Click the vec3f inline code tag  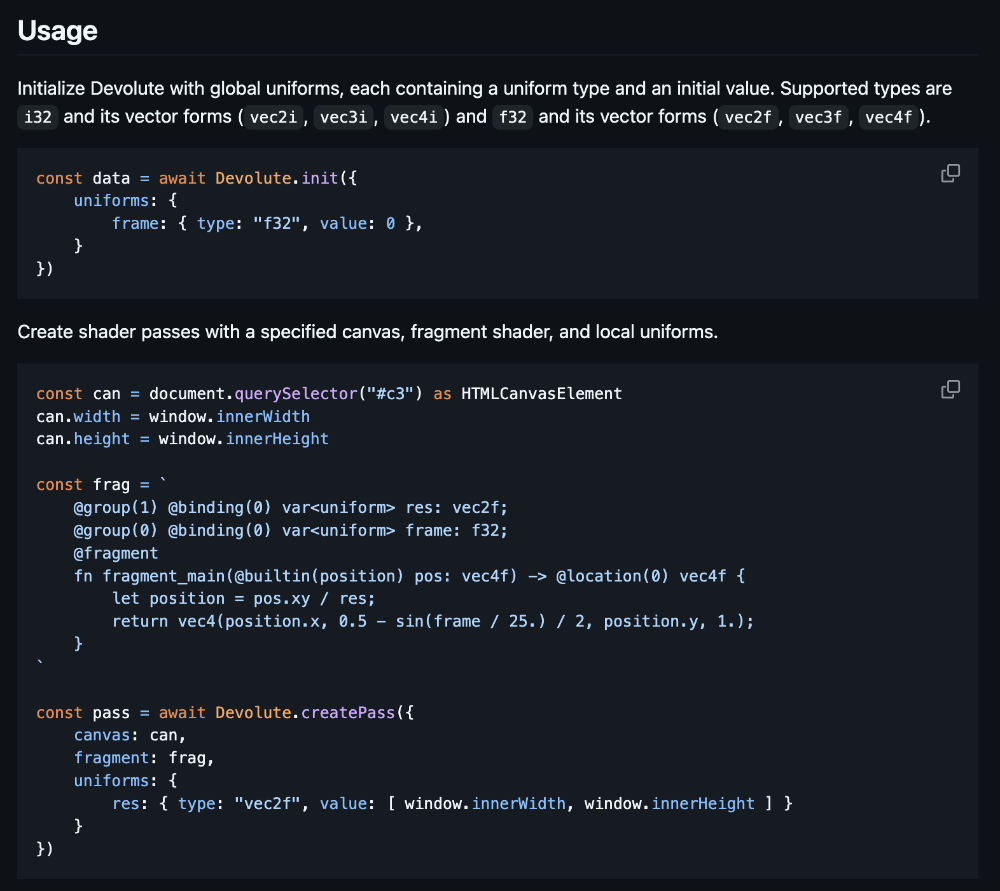[819, 117]
